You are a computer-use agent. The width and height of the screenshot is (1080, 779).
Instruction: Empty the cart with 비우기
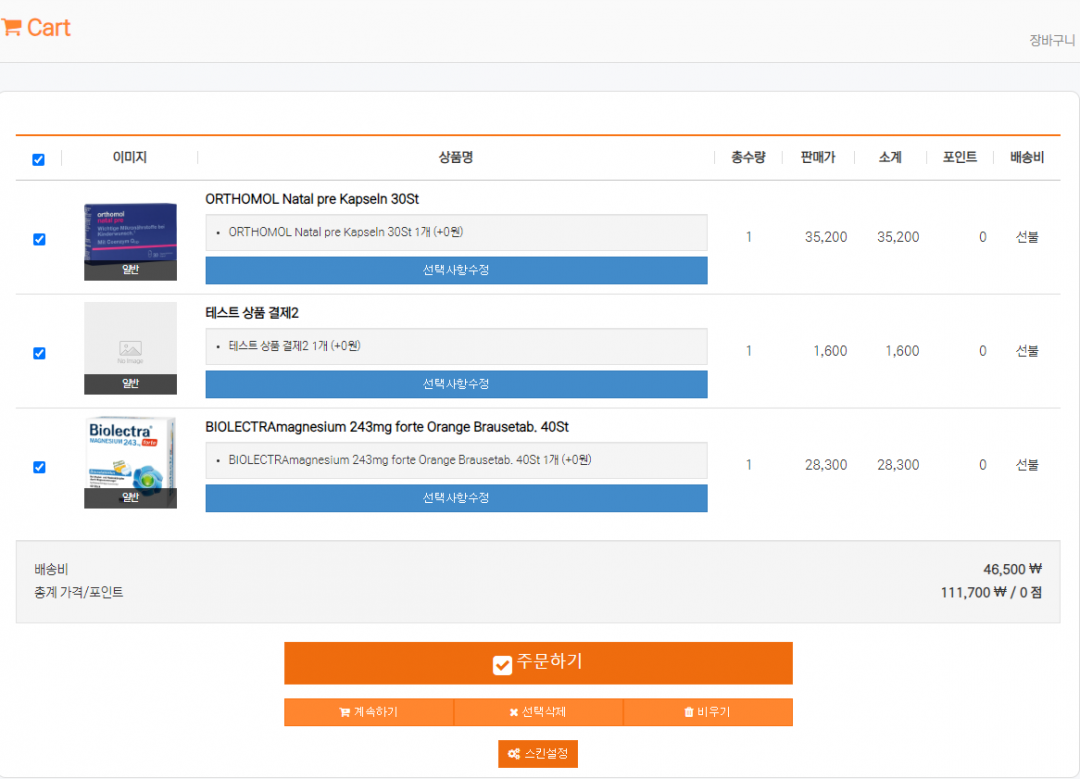click(707, 712)
